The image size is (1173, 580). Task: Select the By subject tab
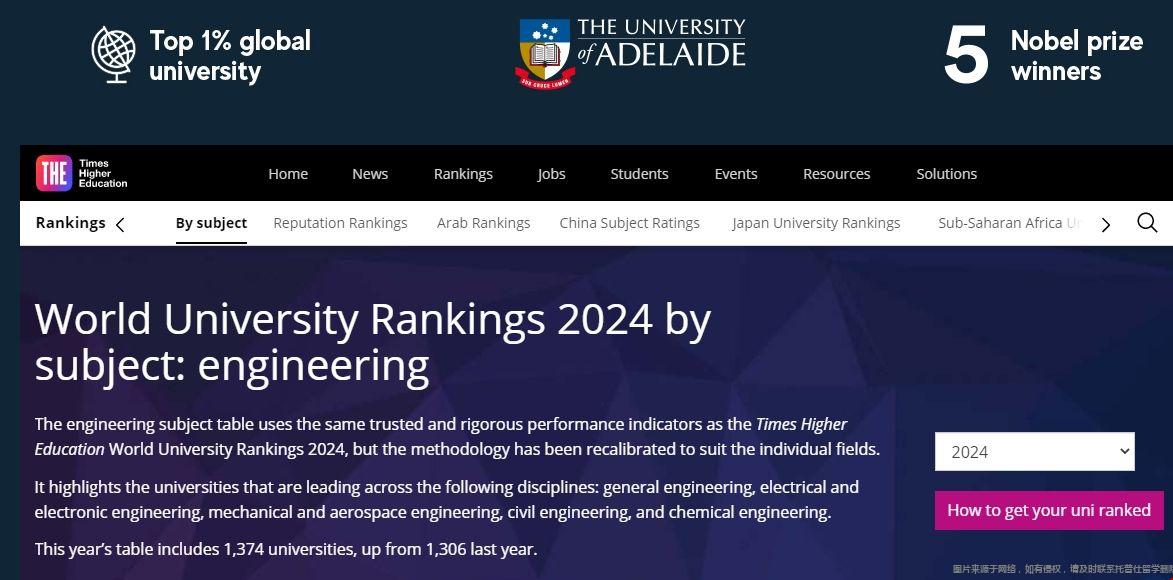tap(211, 223)
